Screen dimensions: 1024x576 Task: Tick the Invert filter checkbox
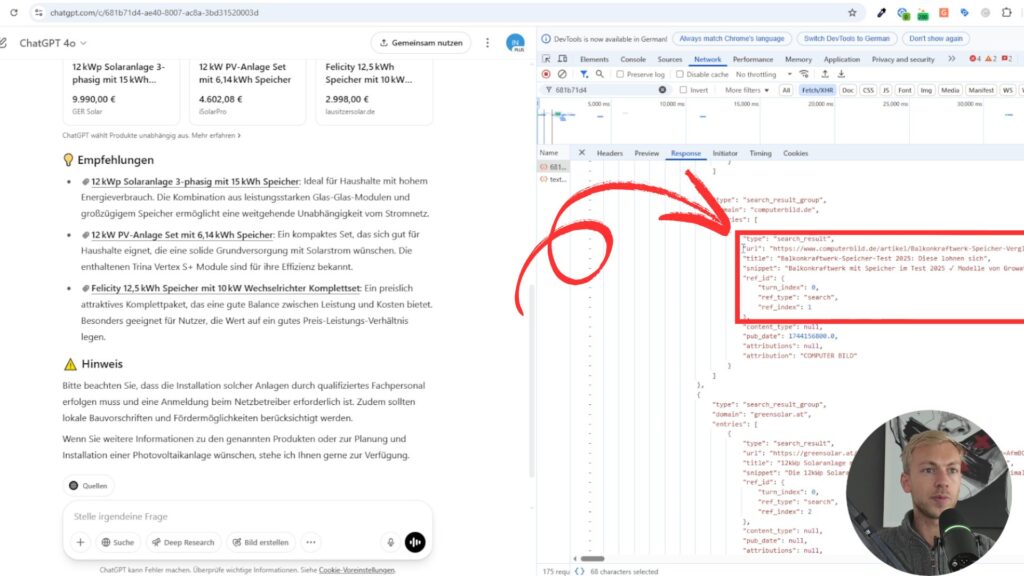click(683, 90)
